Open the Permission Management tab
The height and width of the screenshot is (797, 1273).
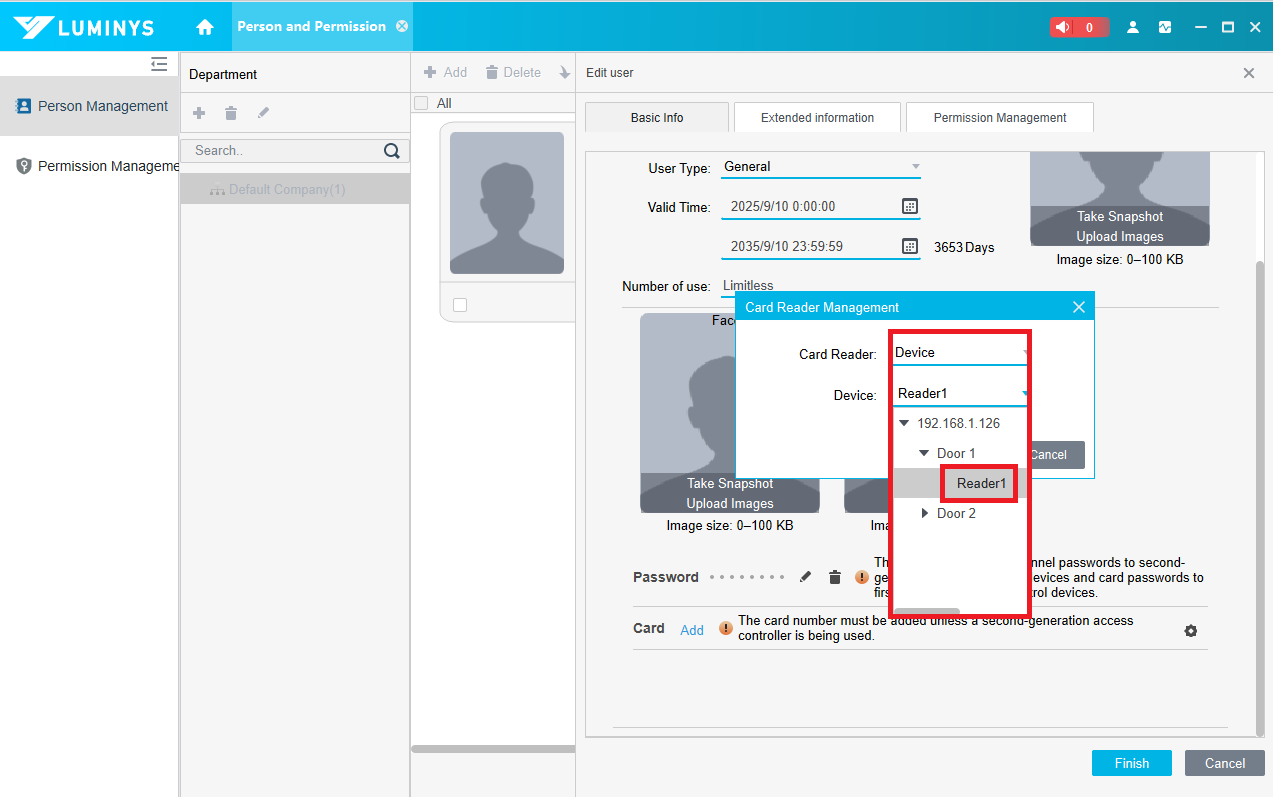point(999,117)
